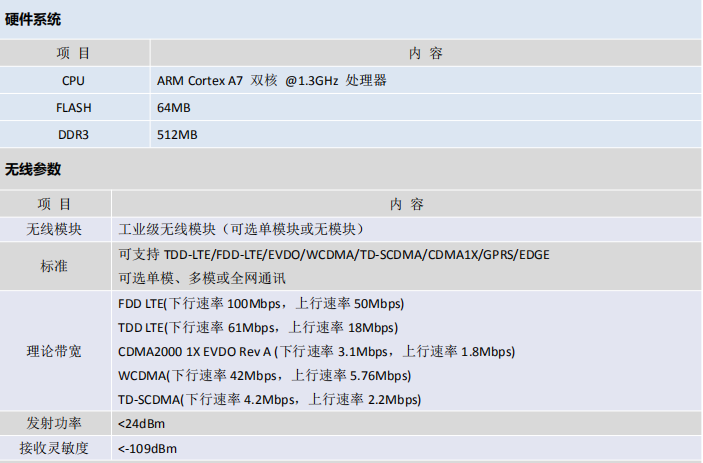The width and height of the screenshot is (703, 463).
Task: Select the 标准 row label
Action: 54,266
